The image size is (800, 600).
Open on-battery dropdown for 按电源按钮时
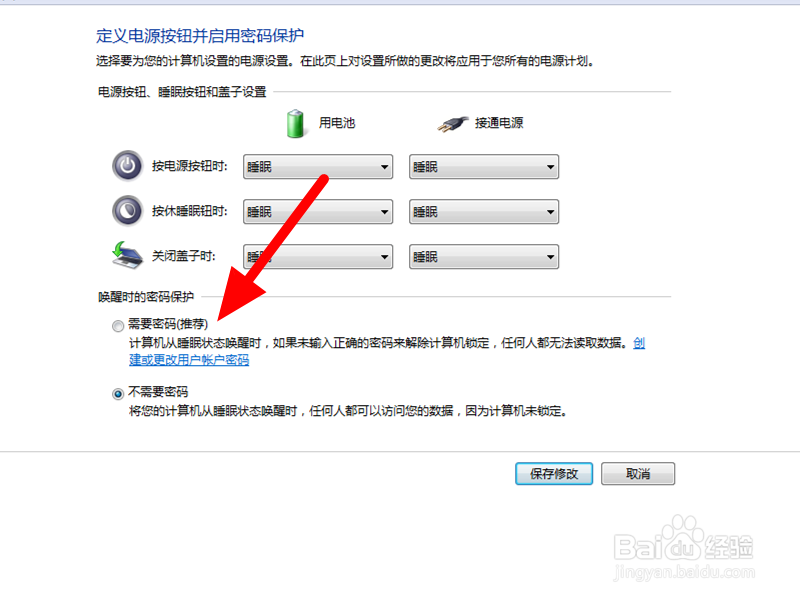pos(318,167)
